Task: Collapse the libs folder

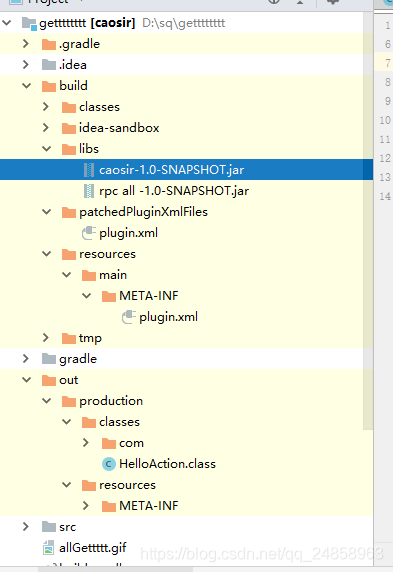Action: tap(46, 149)
